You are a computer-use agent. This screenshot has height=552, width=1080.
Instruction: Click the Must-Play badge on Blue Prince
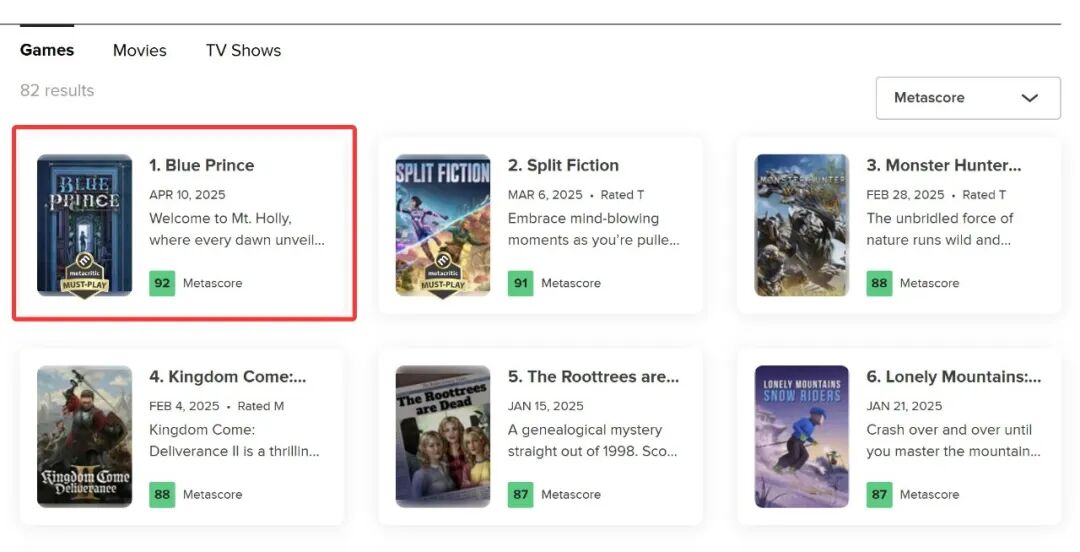coord(84,276)
